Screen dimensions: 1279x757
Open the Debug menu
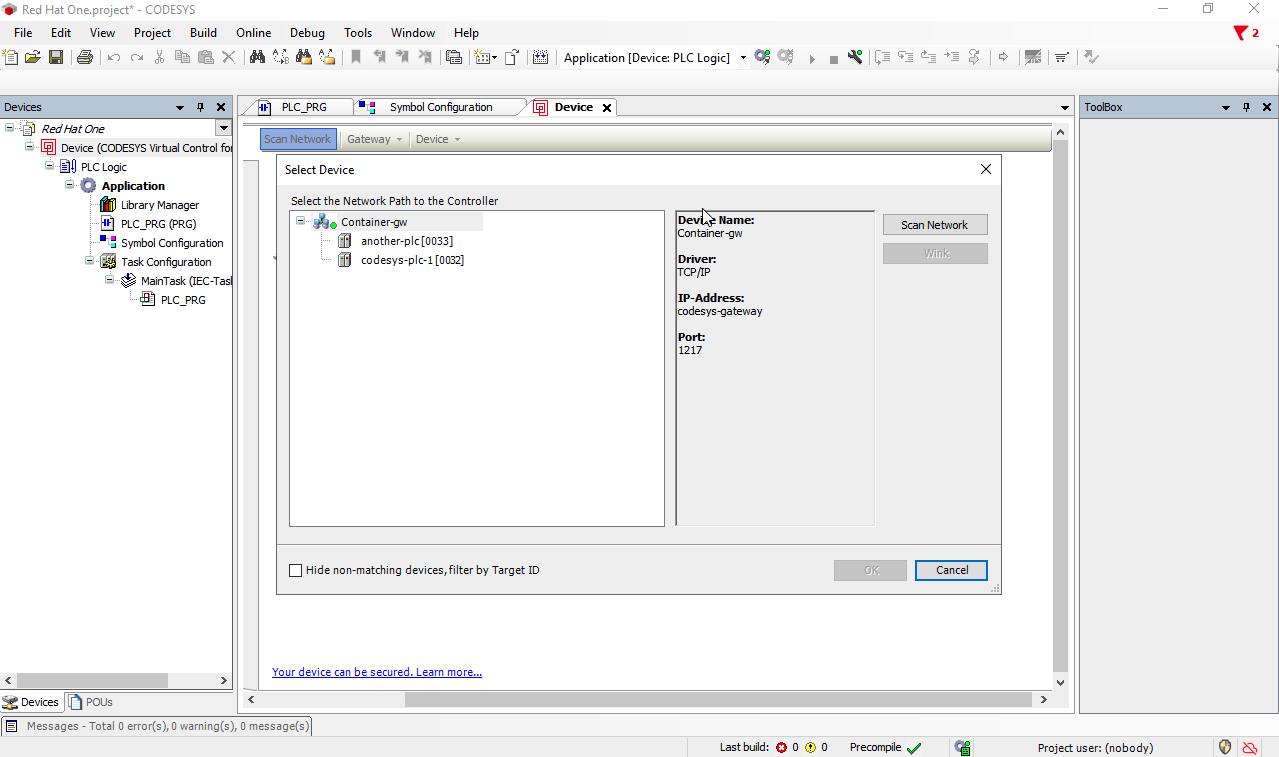(307, 32)
